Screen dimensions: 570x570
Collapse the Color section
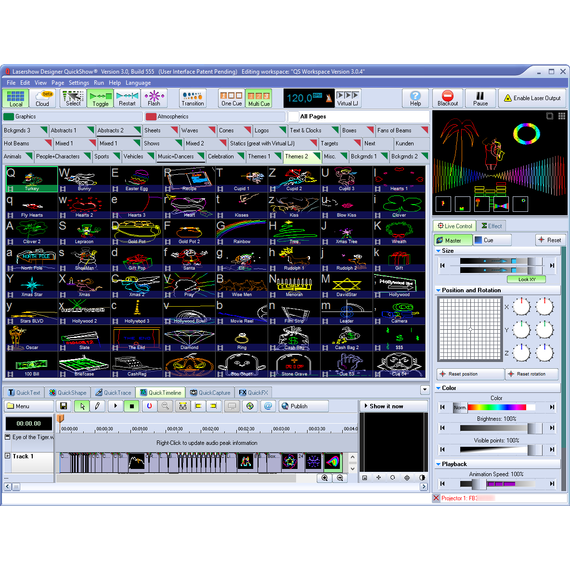pyautogui.click(x=438, y=388)
